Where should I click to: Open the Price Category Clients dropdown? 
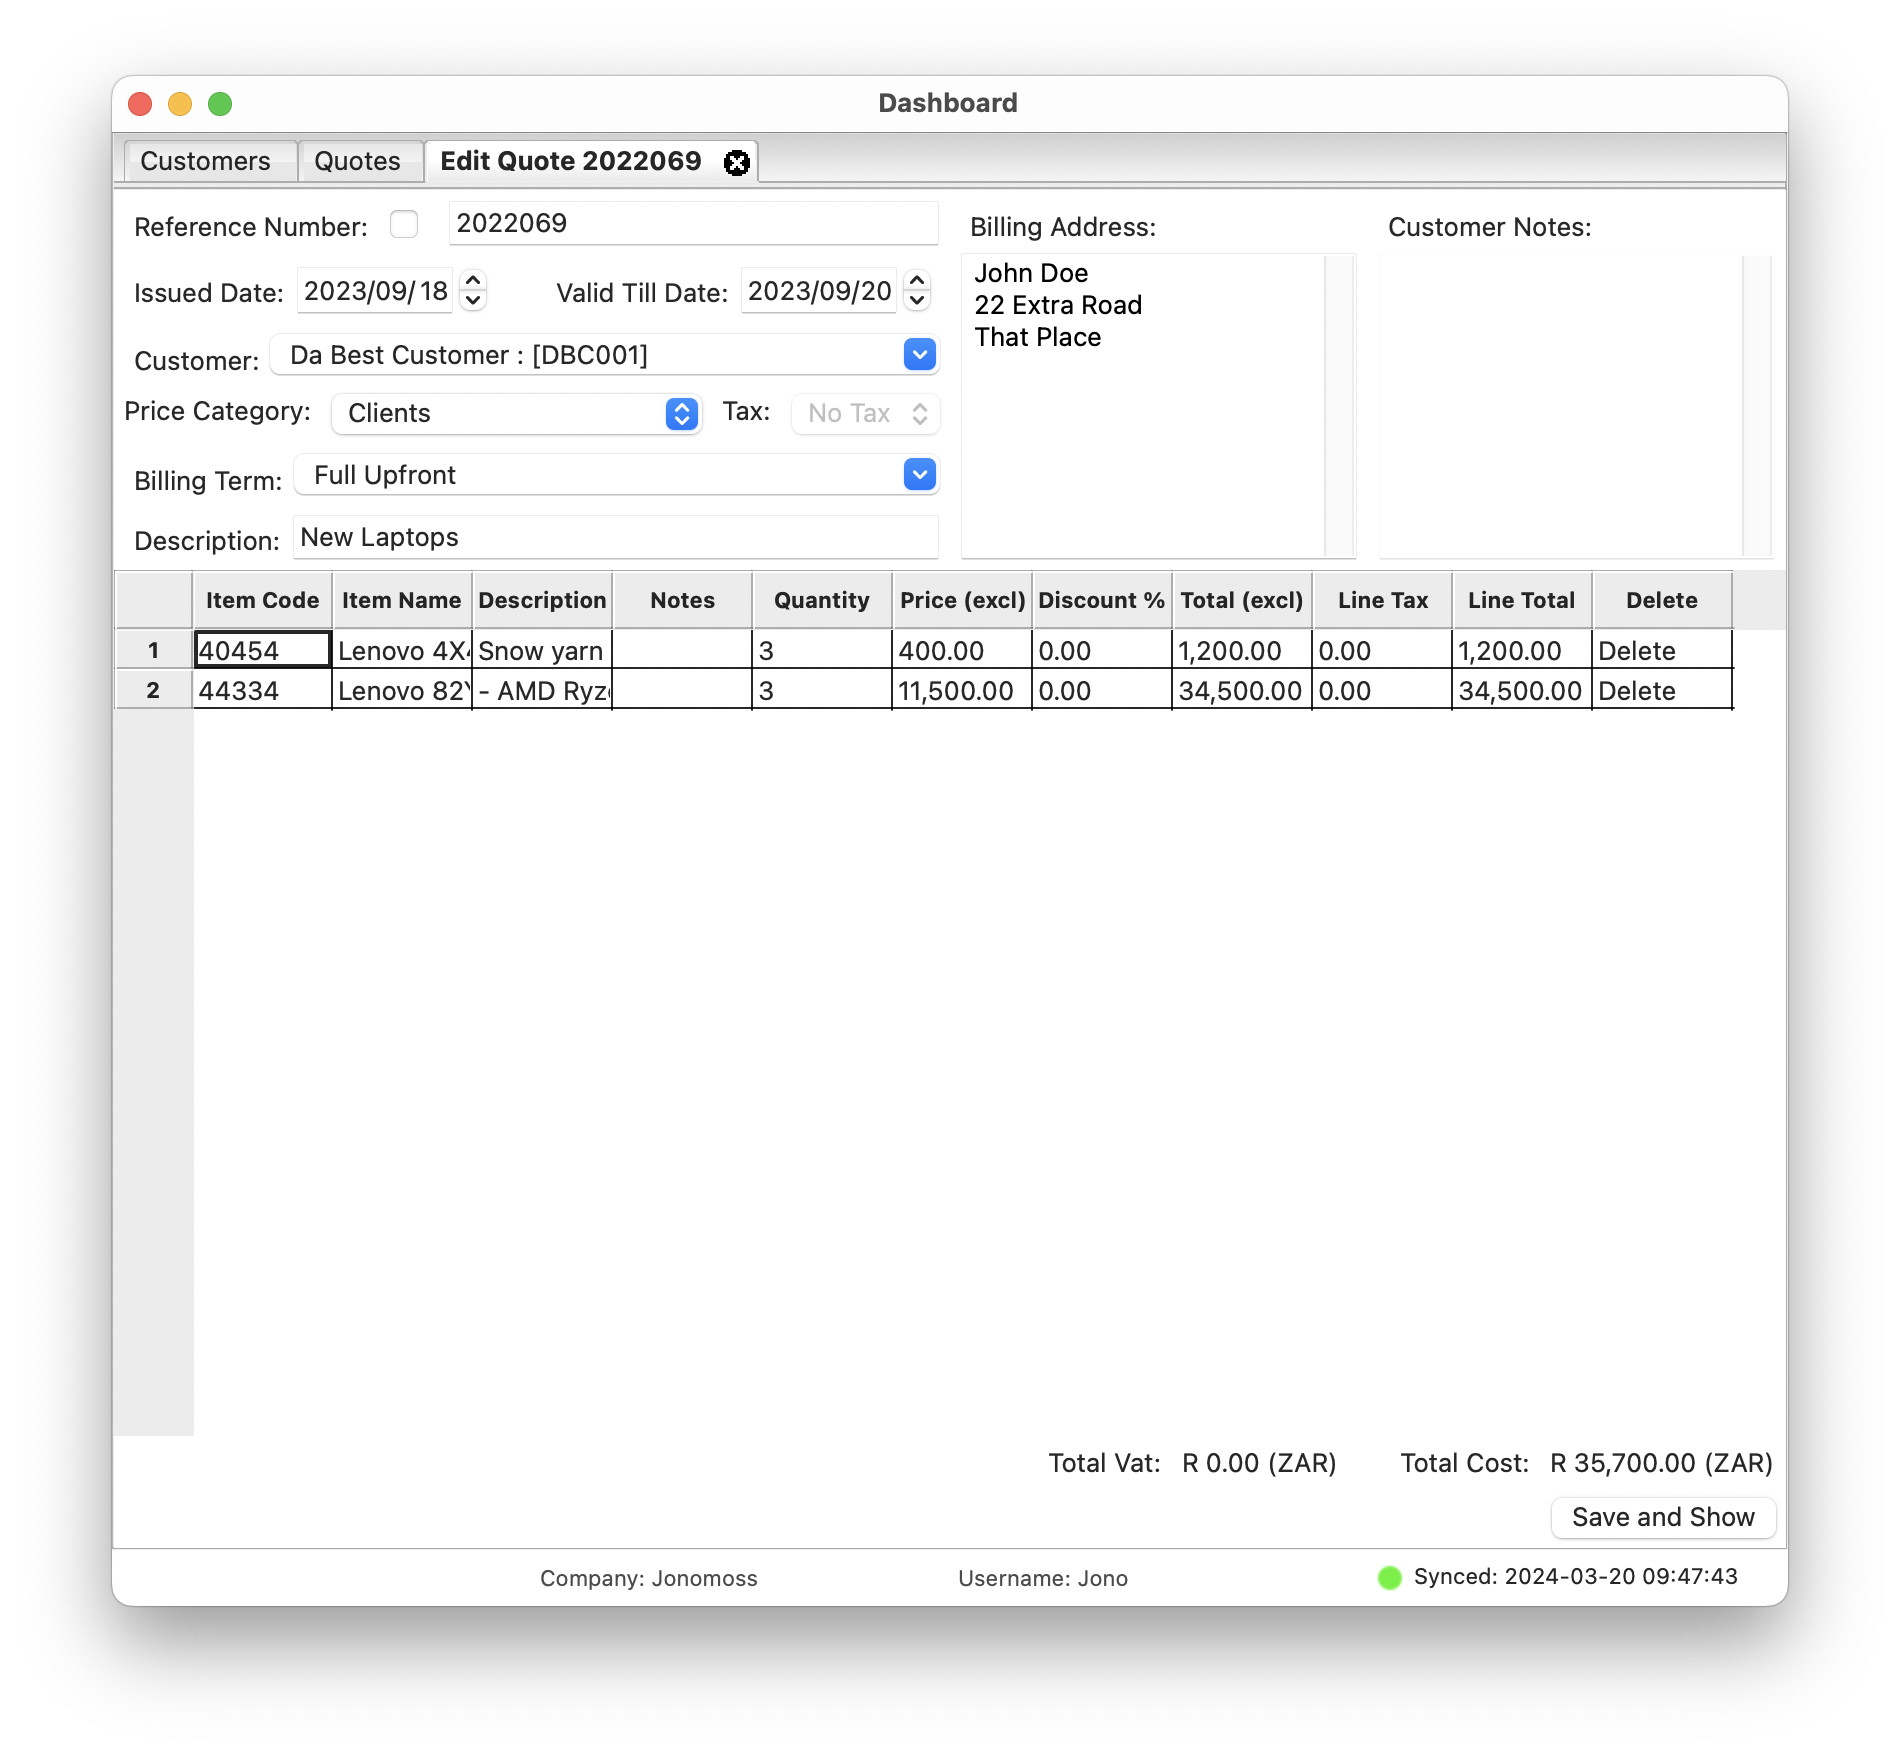(517, 413)
